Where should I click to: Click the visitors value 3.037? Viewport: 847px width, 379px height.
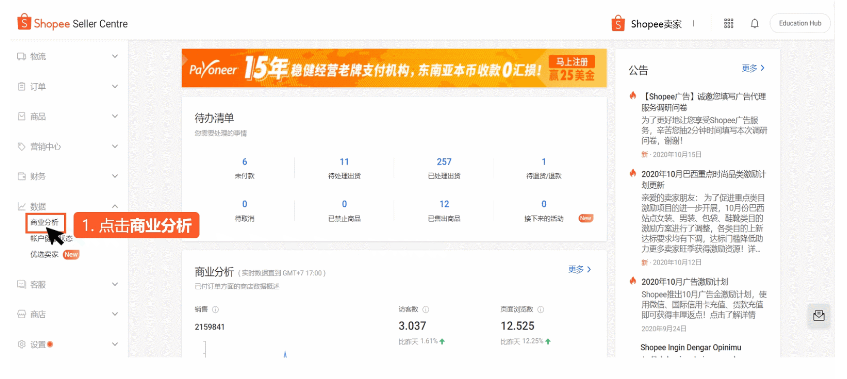tap(412, 326)
